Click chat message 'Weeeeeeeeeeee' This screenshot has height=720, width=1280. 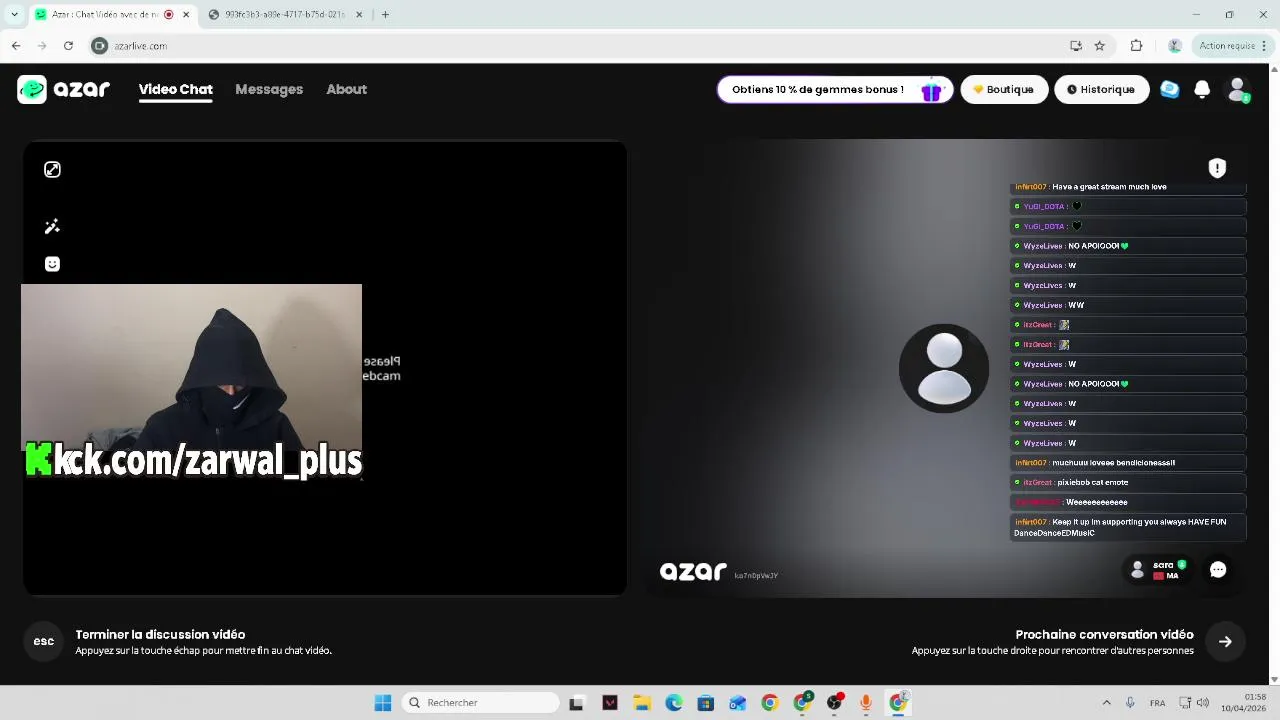(1096, 502)
